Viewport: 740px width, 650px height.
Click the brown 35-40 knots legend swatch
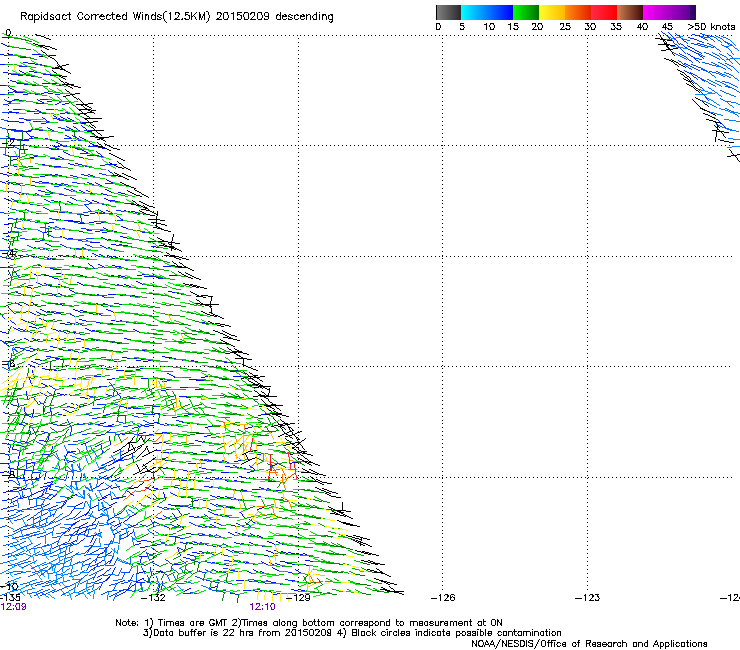(x=630, y=12)
